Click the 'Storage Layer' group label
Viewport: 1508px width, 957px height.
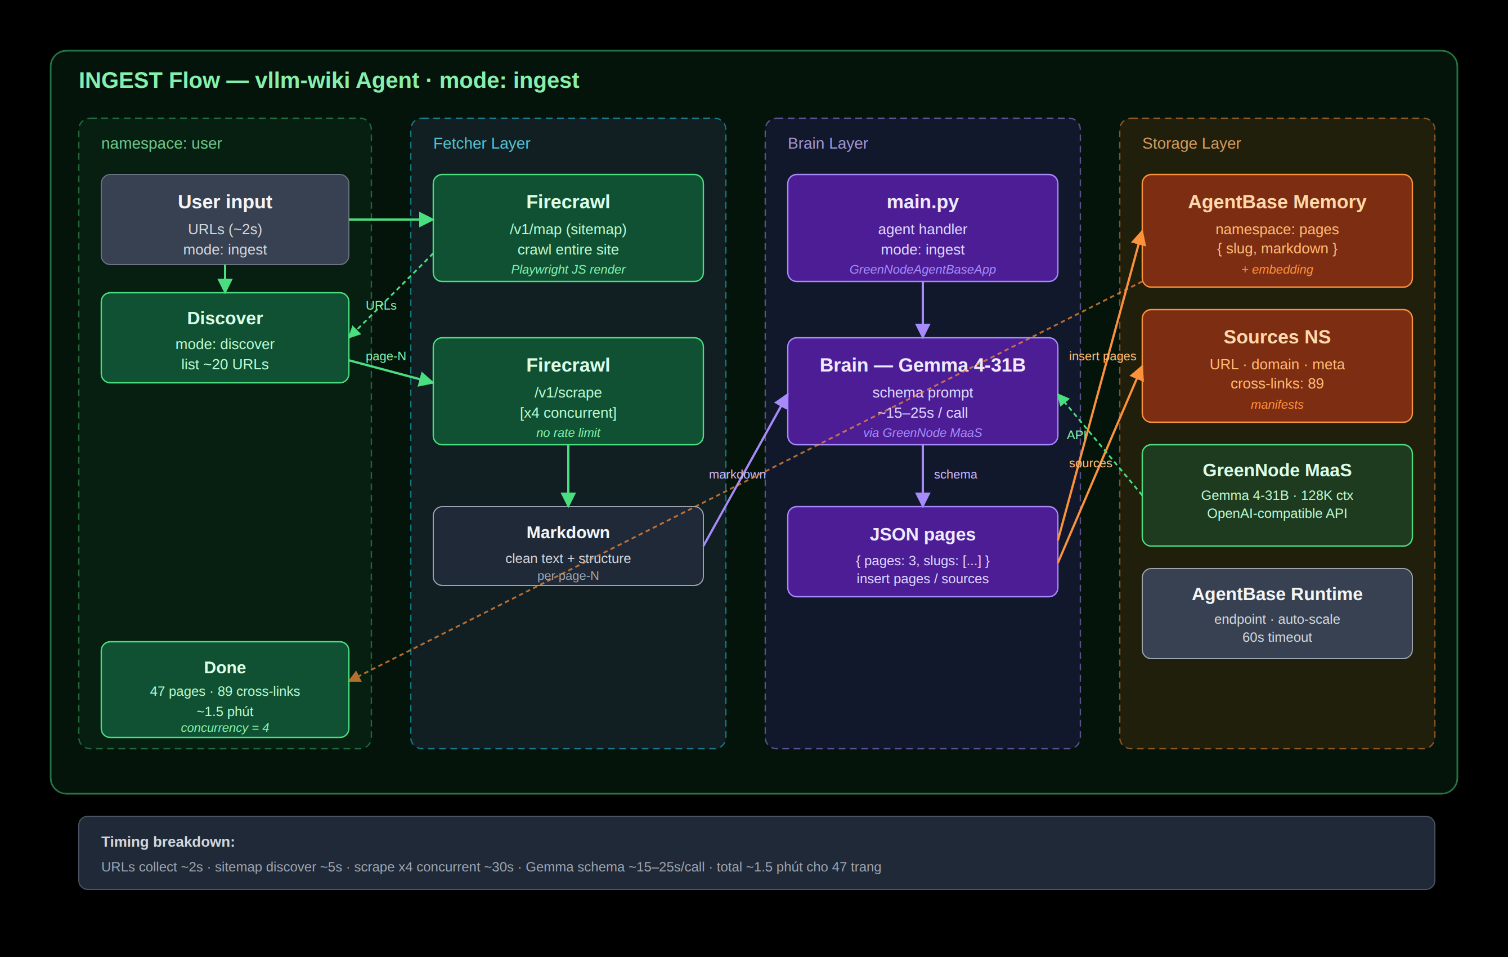click(1191, 143)
